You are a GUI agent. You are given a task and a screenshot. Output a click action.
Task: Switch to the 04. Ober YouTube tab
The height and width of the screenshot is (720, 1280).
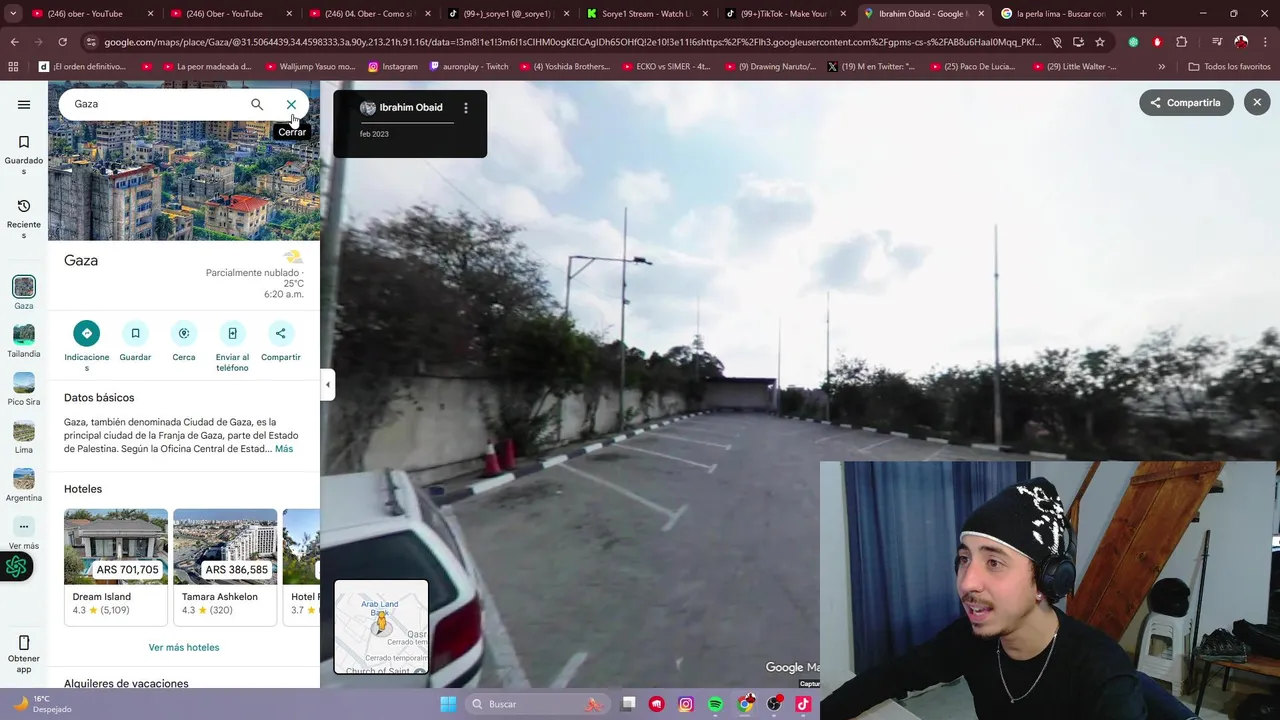pos(369,14)
